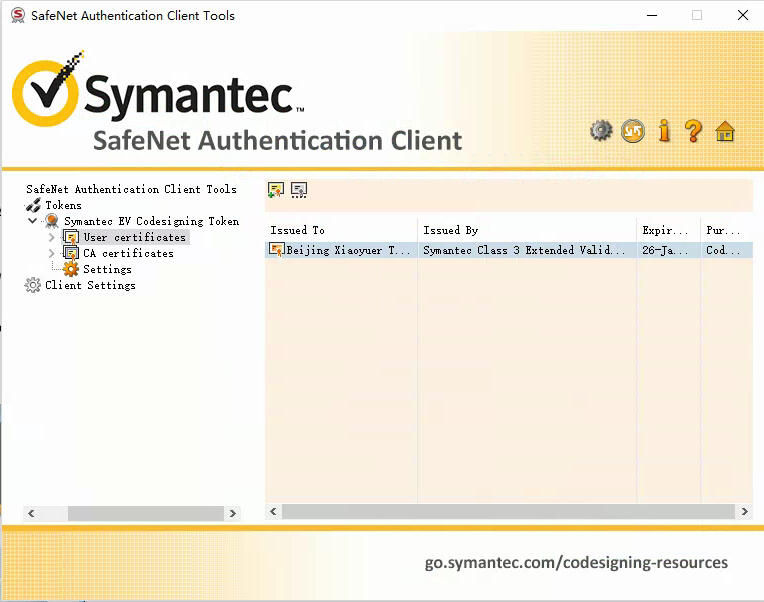Click left arrow of tree panel scrollbar
Screen dimensions: 764x602
coord(31,513)
